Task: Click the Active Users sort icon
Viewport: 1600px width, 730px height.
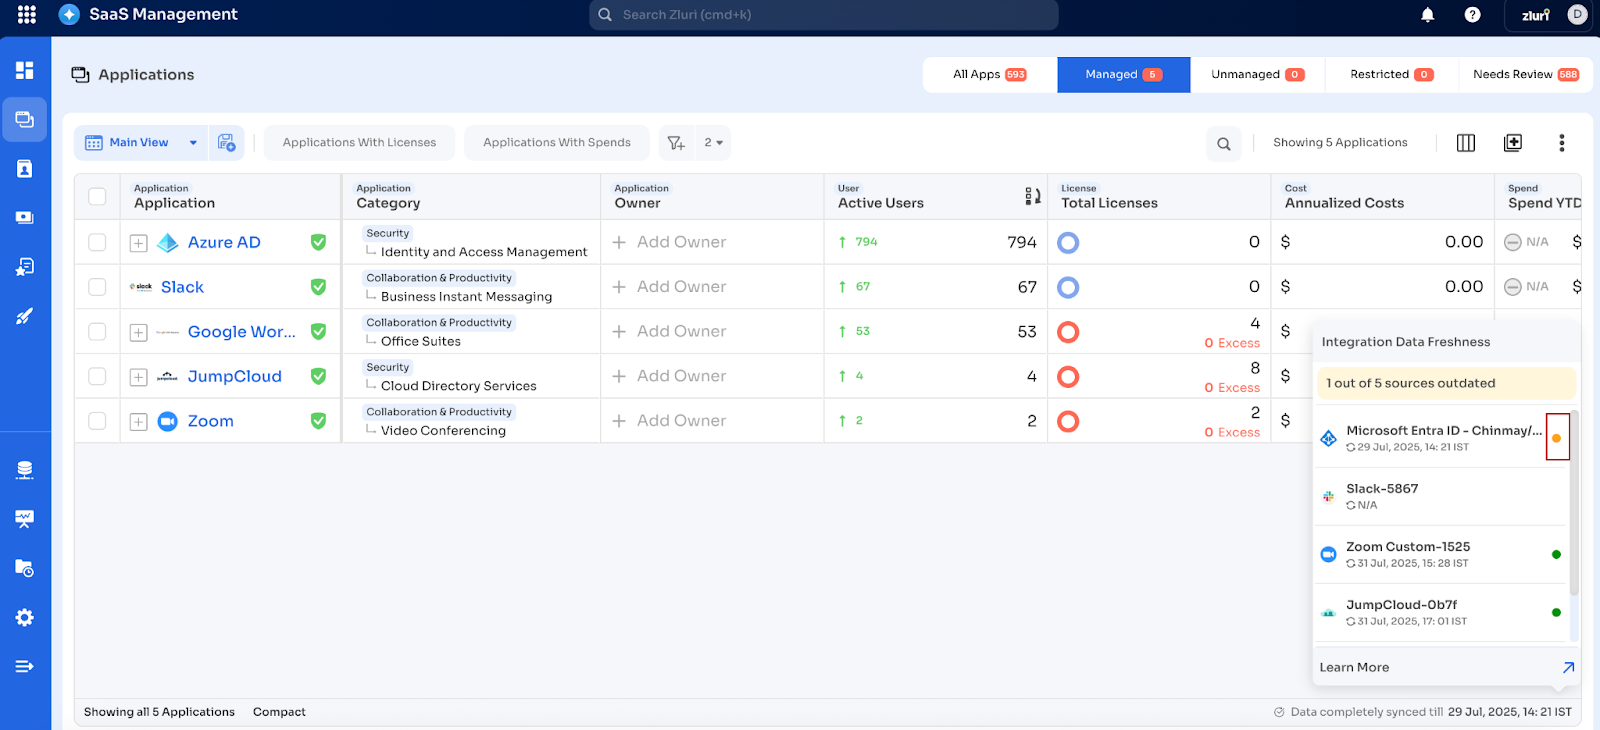Action: pyautogui.click(x=1033, y=196)
